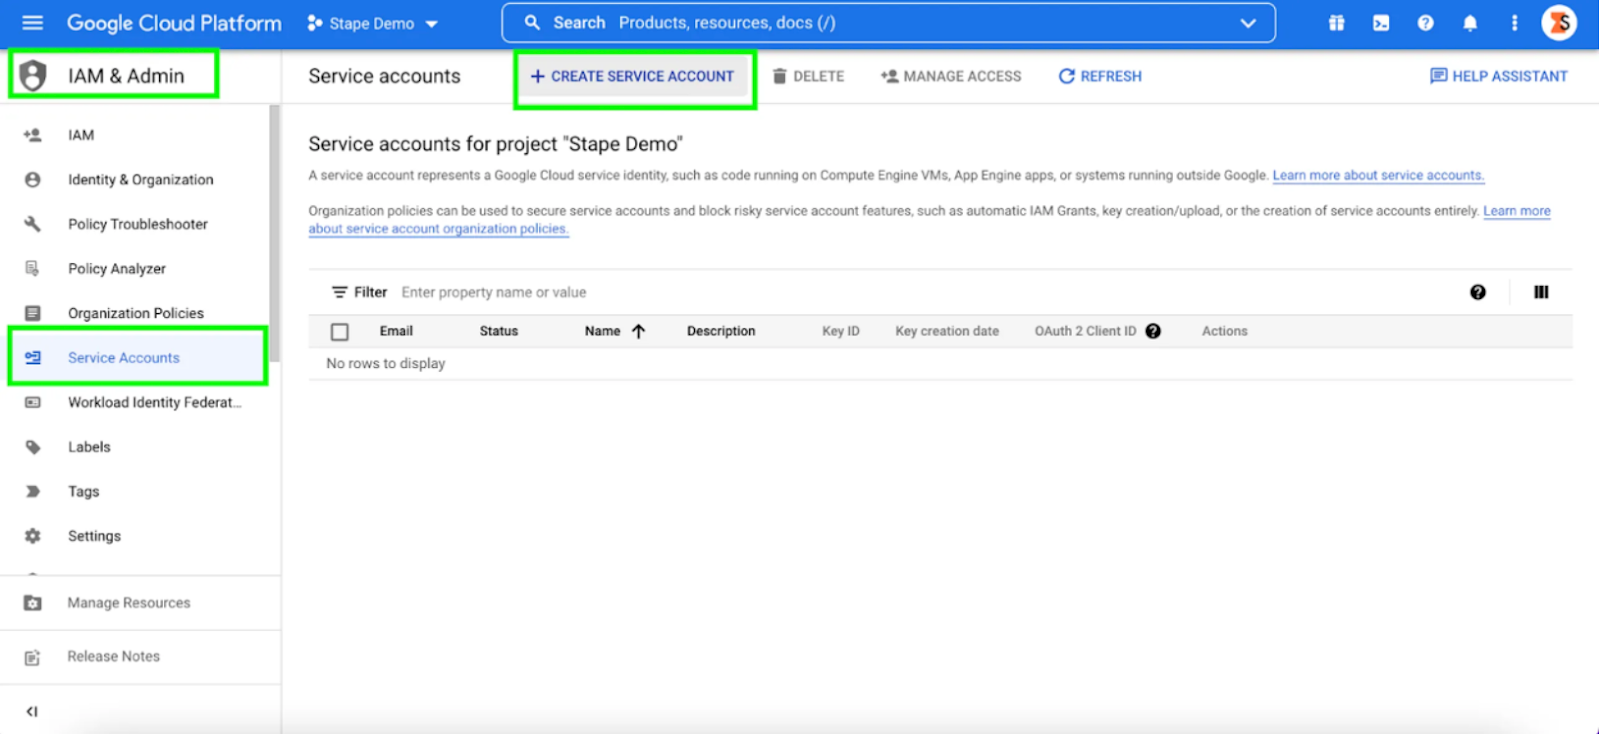Open Workload Identity Federation entry

155,402
